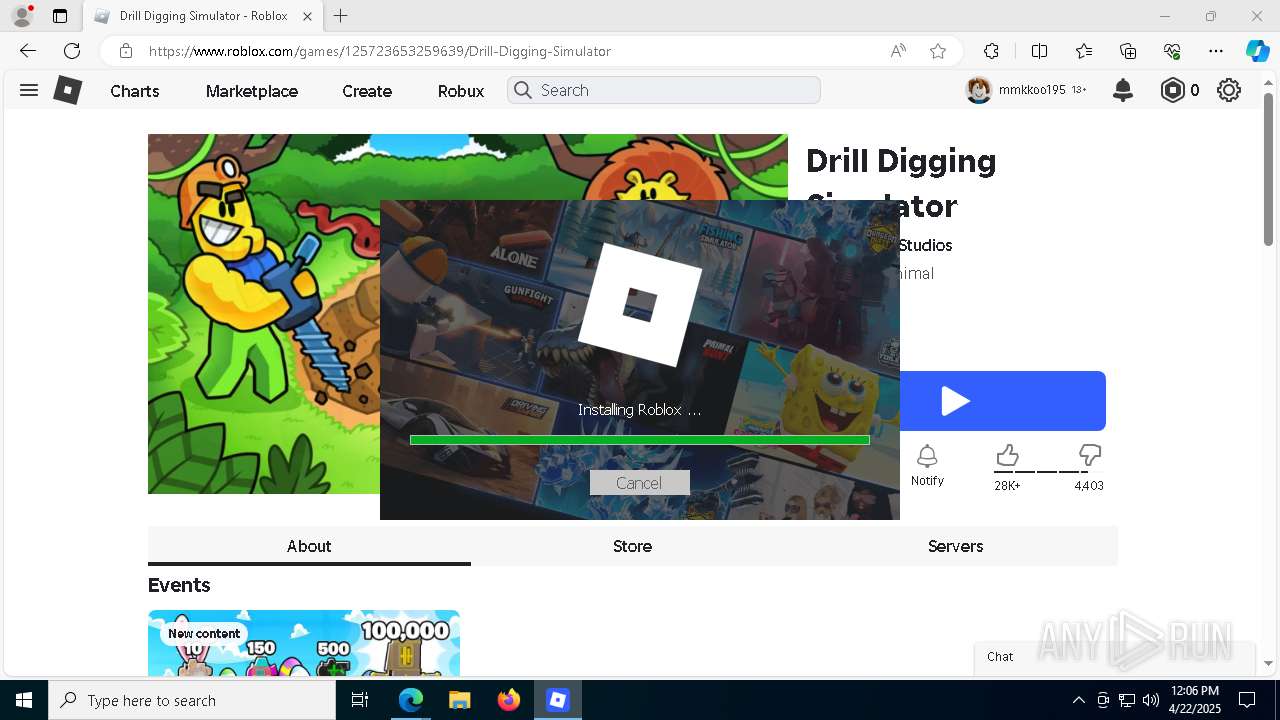Select Roblox installer taskbar icon
Viewport: 1280px width, 720px height.
point(558,700)
